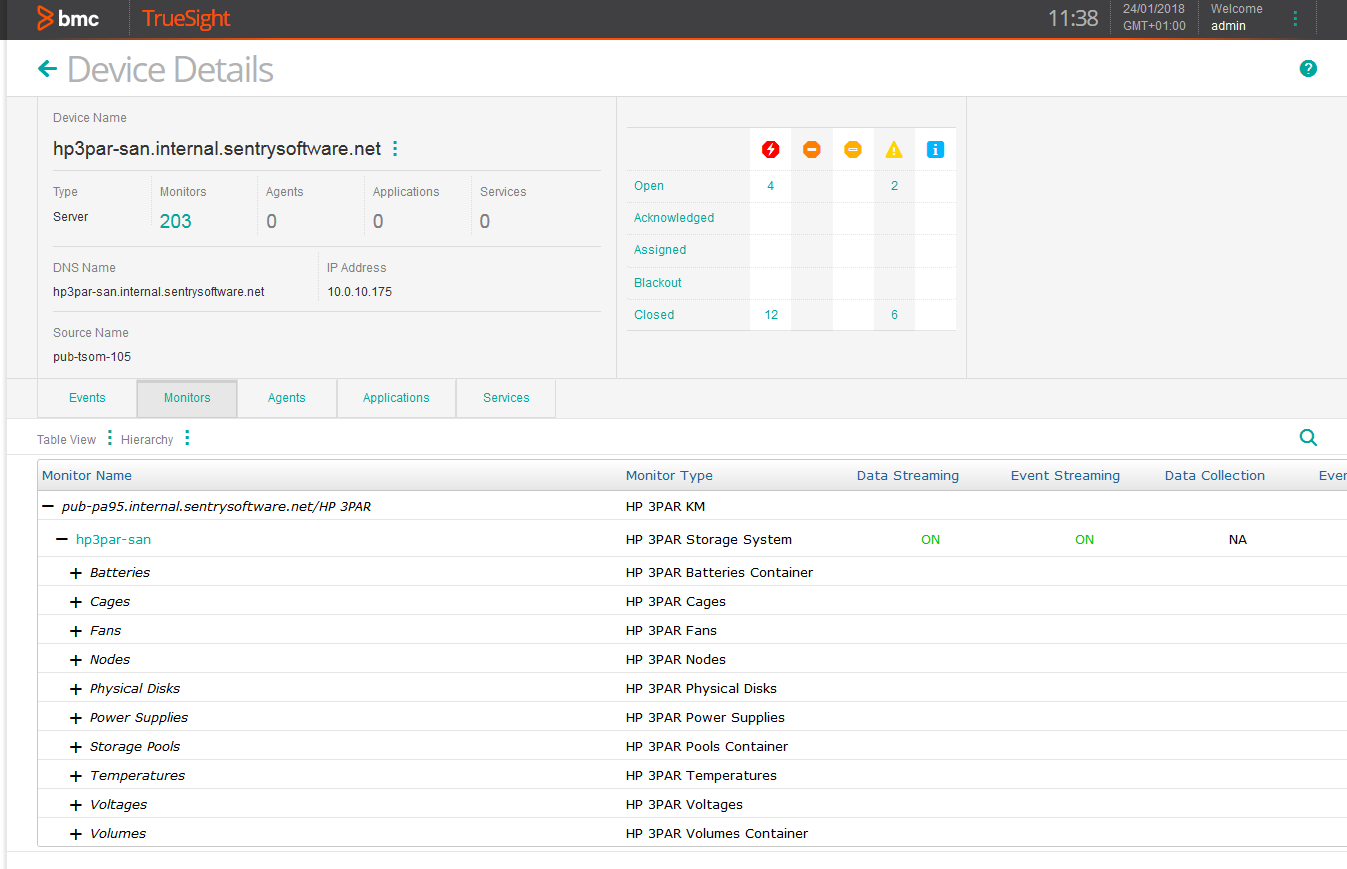
Task: Switch to the Applications tab
Action: tap(396, 397)
